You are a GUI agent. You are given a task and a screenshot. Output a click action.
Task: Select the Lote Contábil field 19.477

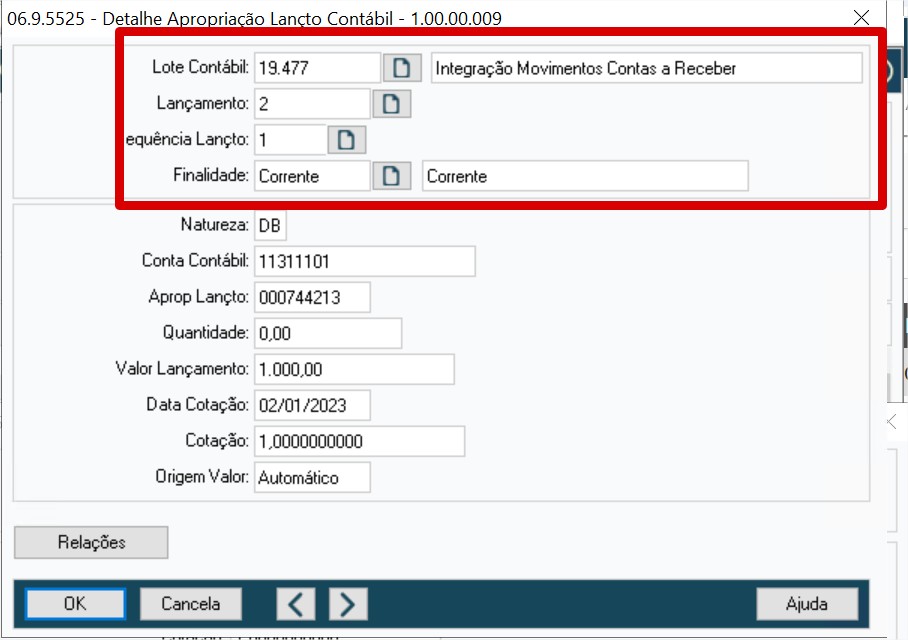pyautogui.click(x=317, y=68)
